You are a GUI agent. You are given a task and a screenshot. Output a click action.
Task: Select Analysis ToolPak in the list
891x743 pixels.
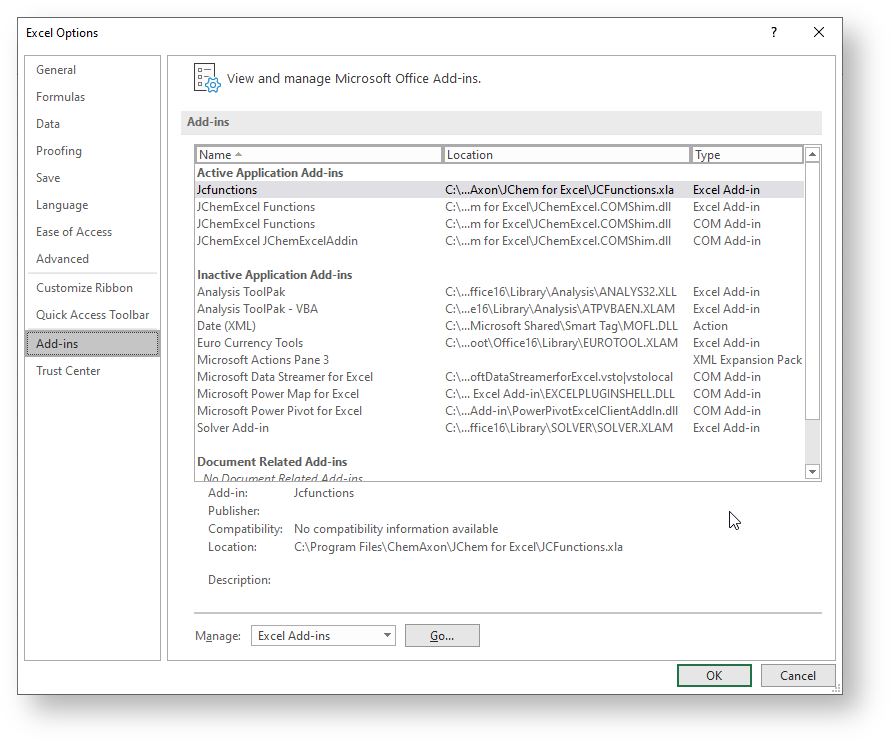point(241,292)
